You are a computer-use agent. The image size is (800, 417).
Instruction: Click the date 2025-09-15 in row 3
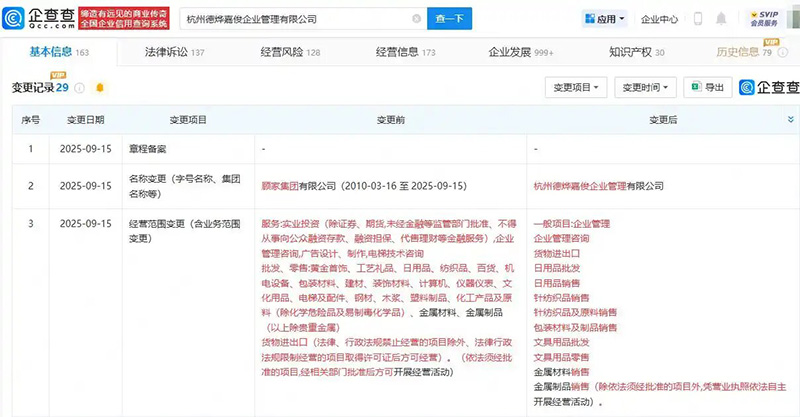pyautogui.click(x=86, y=224)
